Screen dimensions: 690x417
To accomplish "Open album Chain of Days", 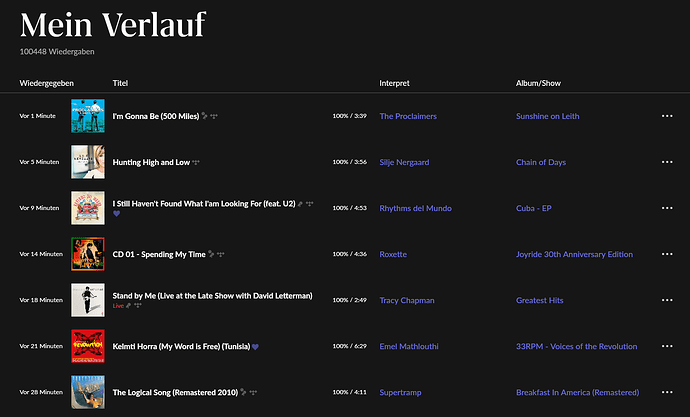I will click(x=541, y=162).
